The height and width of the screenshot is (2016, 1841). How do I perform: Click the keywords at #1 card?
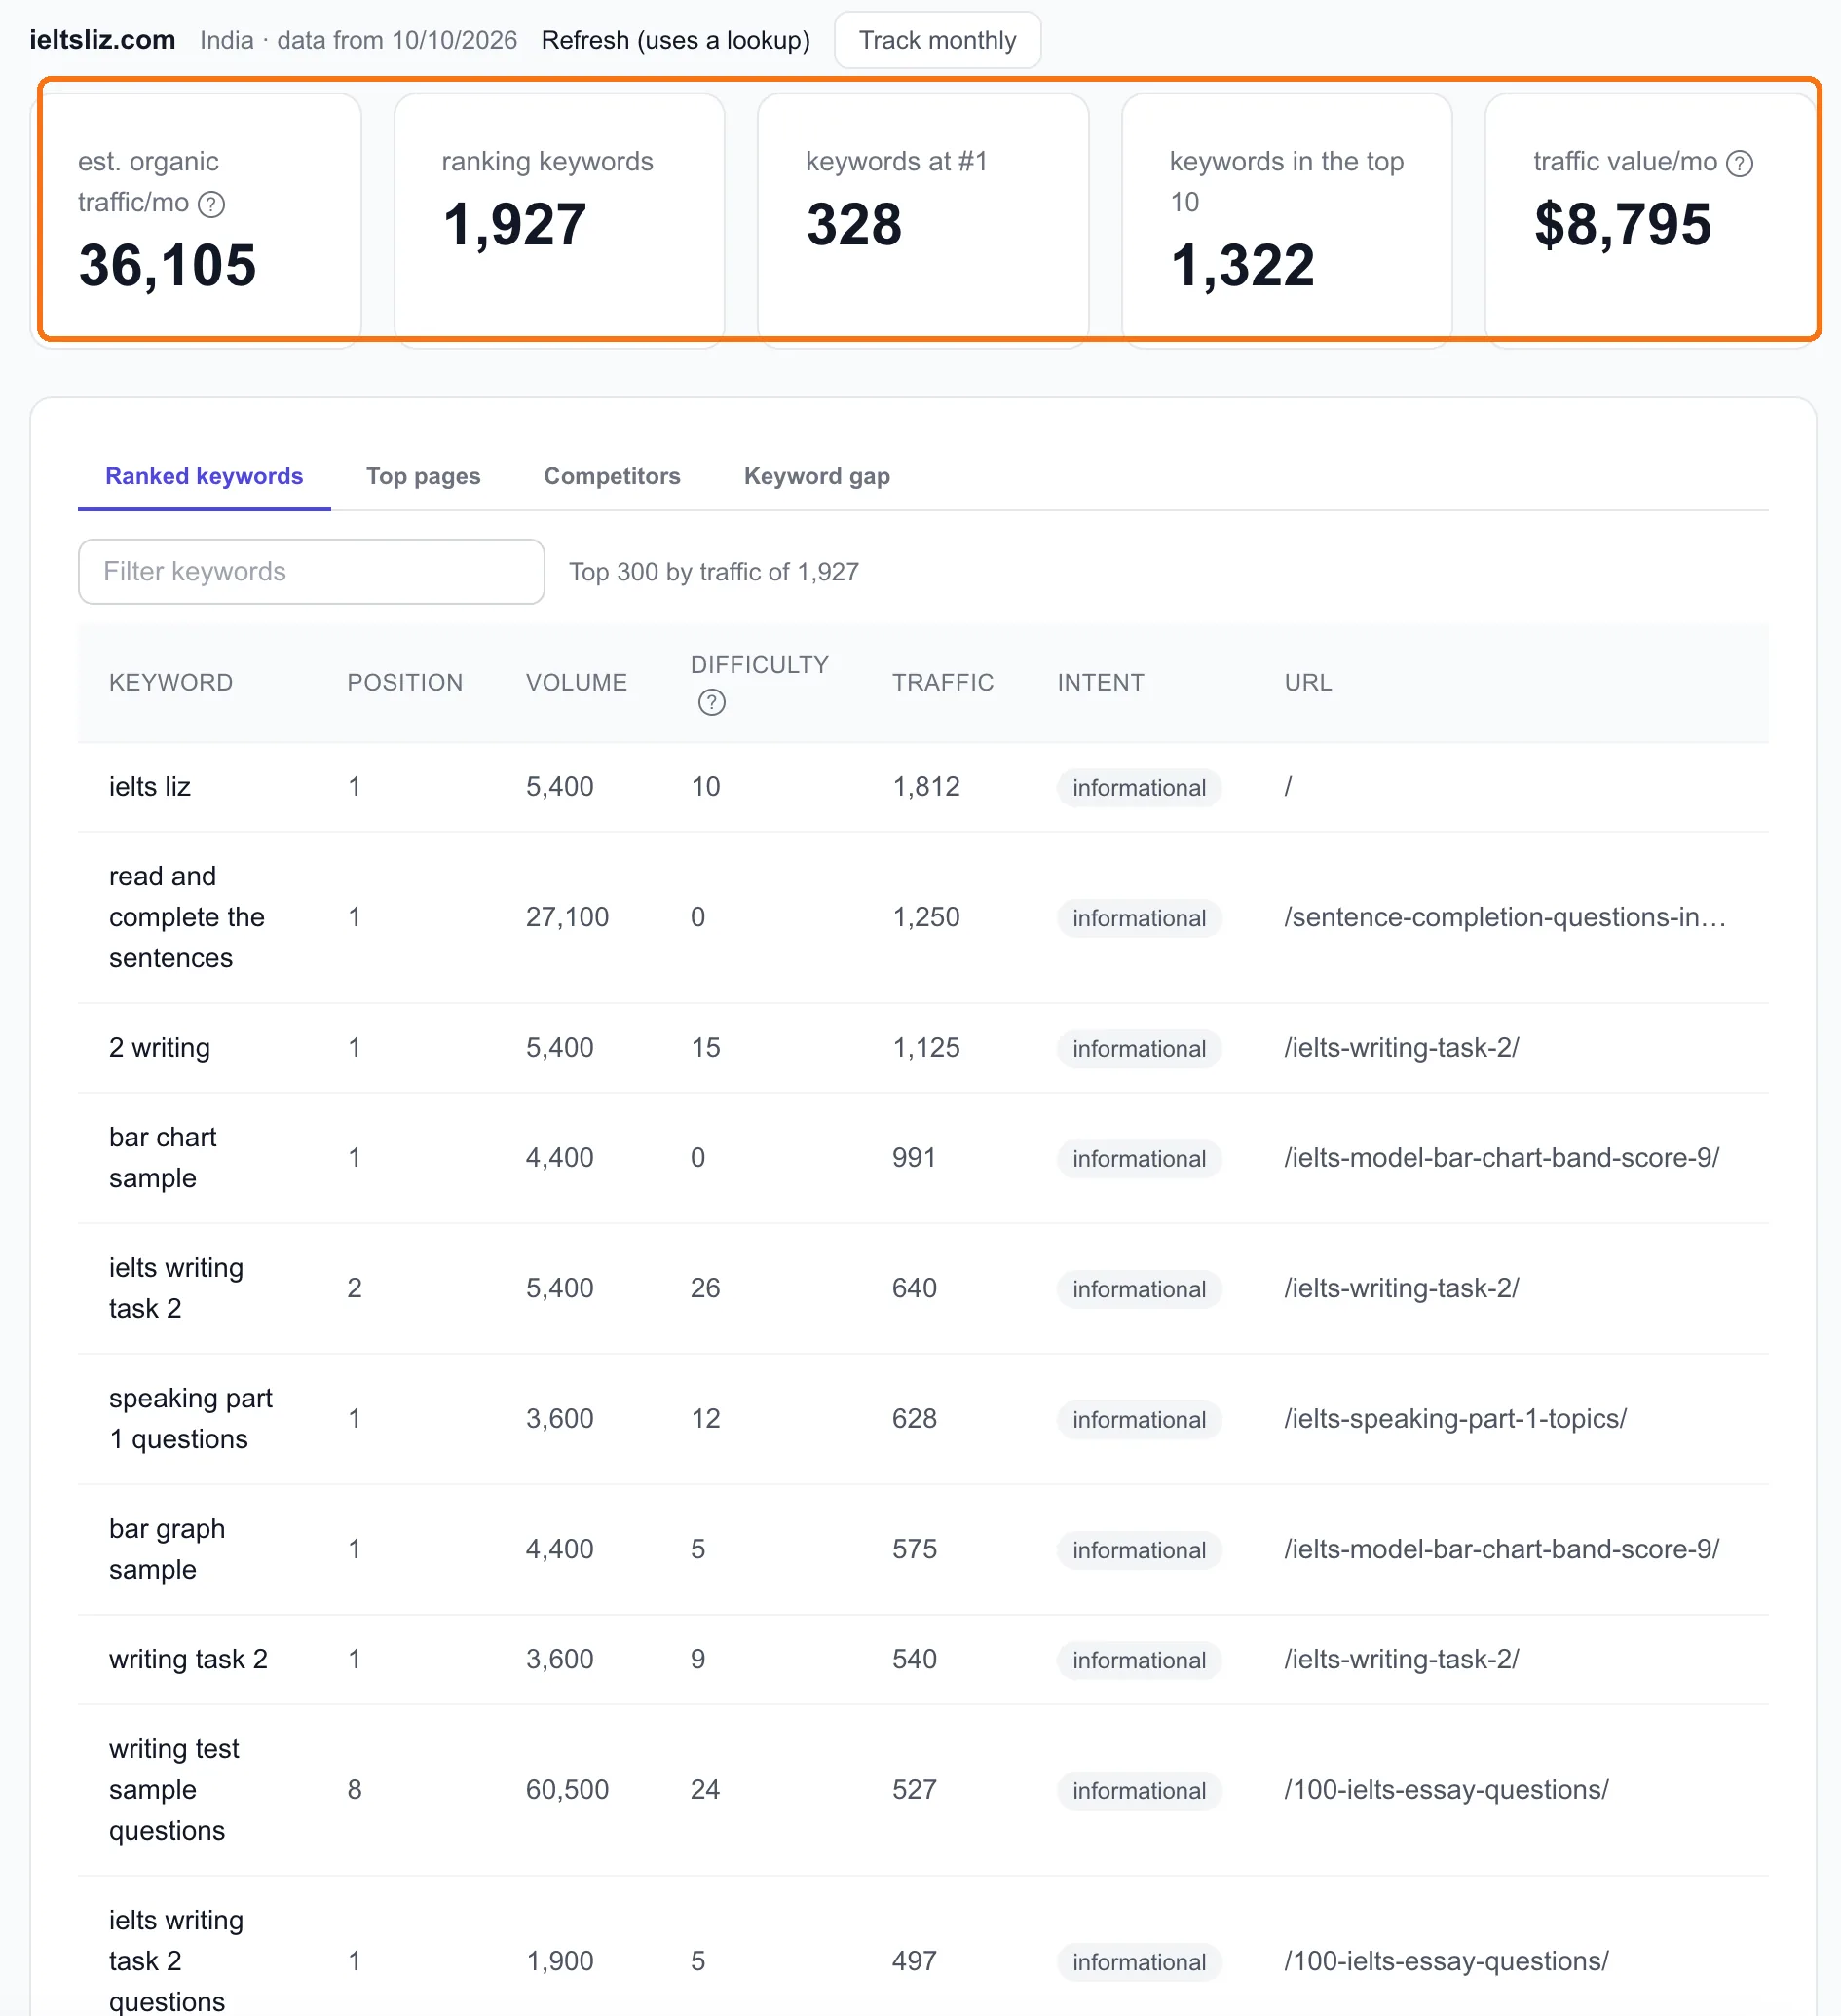tap(922, 220)
